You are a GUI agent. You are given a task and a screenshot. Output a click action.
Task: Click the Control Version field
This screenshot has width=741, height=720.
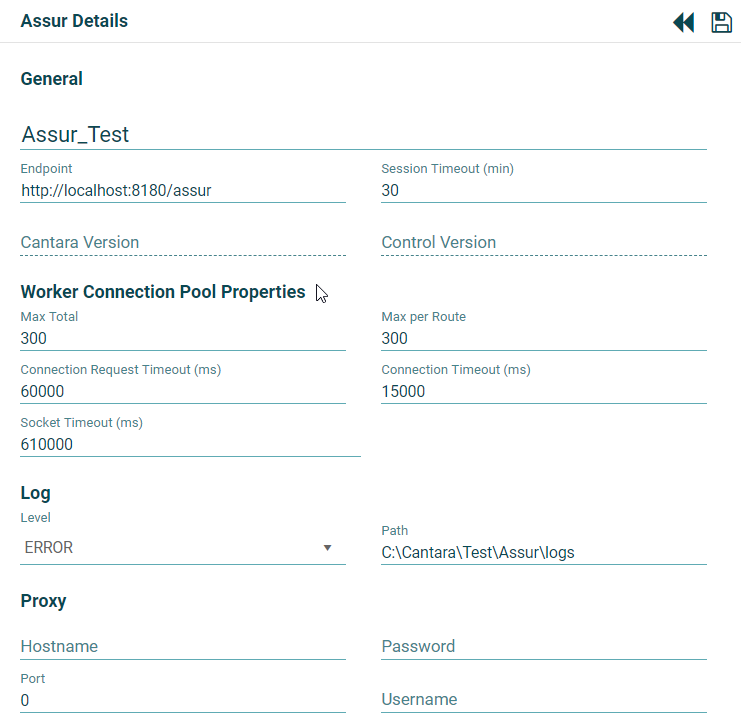click(x=543, y=242)
